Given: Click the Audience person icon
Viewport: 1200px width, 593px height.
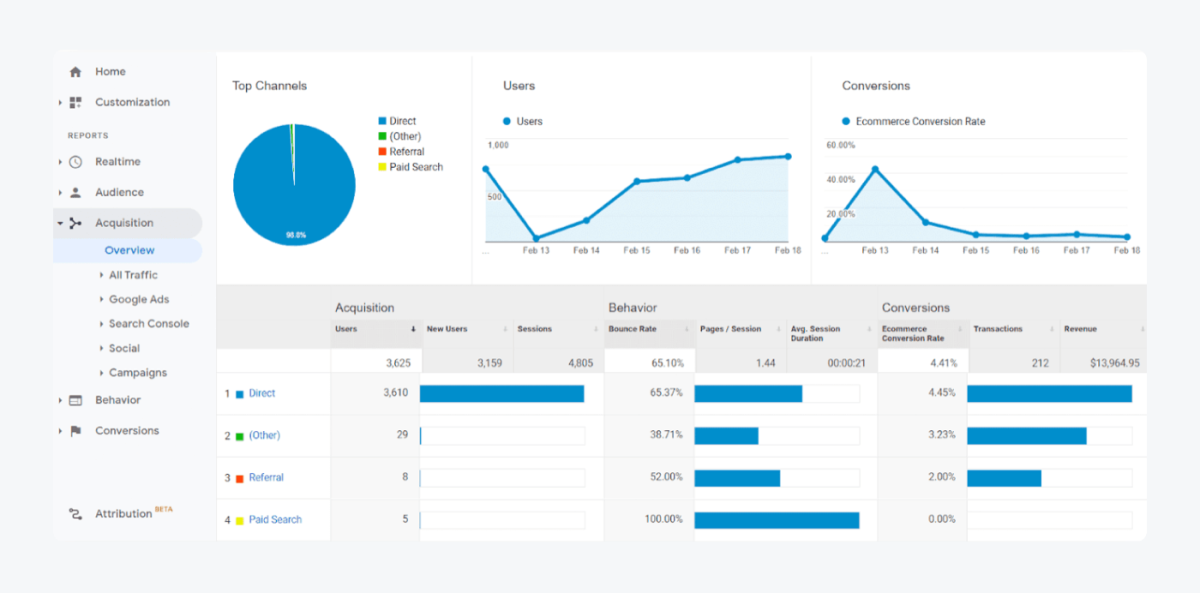Looking at the screenshot, I should click(x=75, y=192).
